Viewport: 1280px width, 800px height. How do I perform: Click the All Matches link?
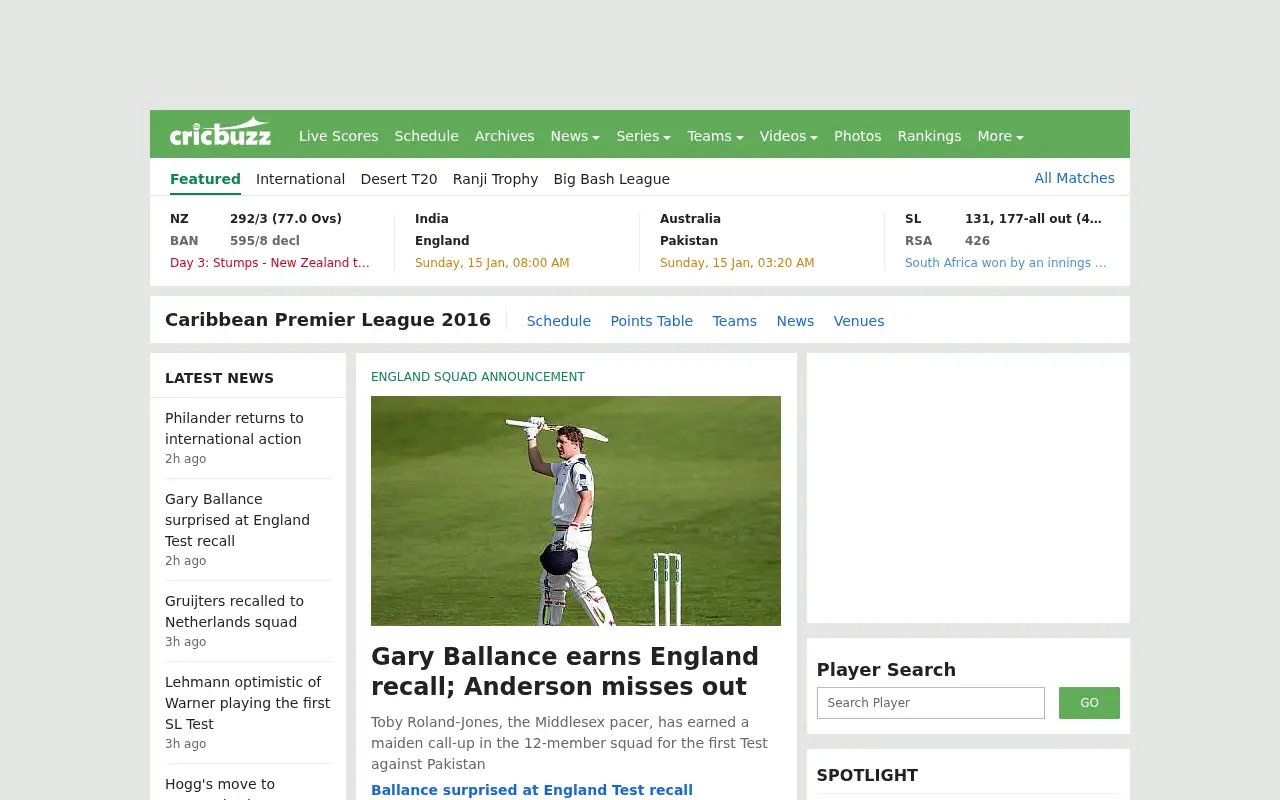1074,178
